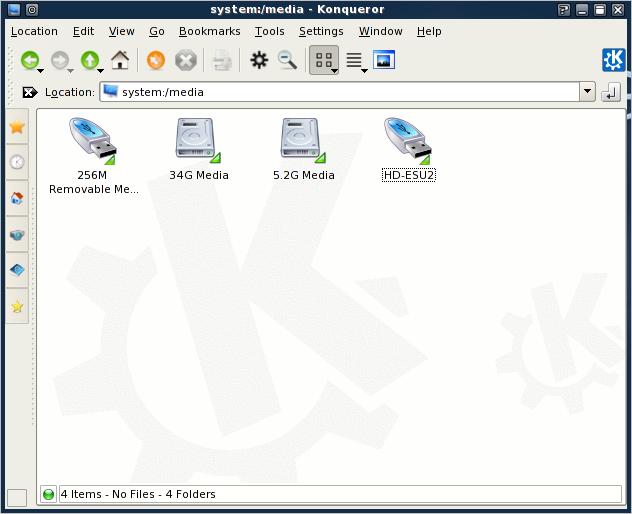Select the 5.2G Media hard disk
This screenshot has width=632, height=514.
pos(304,148)
